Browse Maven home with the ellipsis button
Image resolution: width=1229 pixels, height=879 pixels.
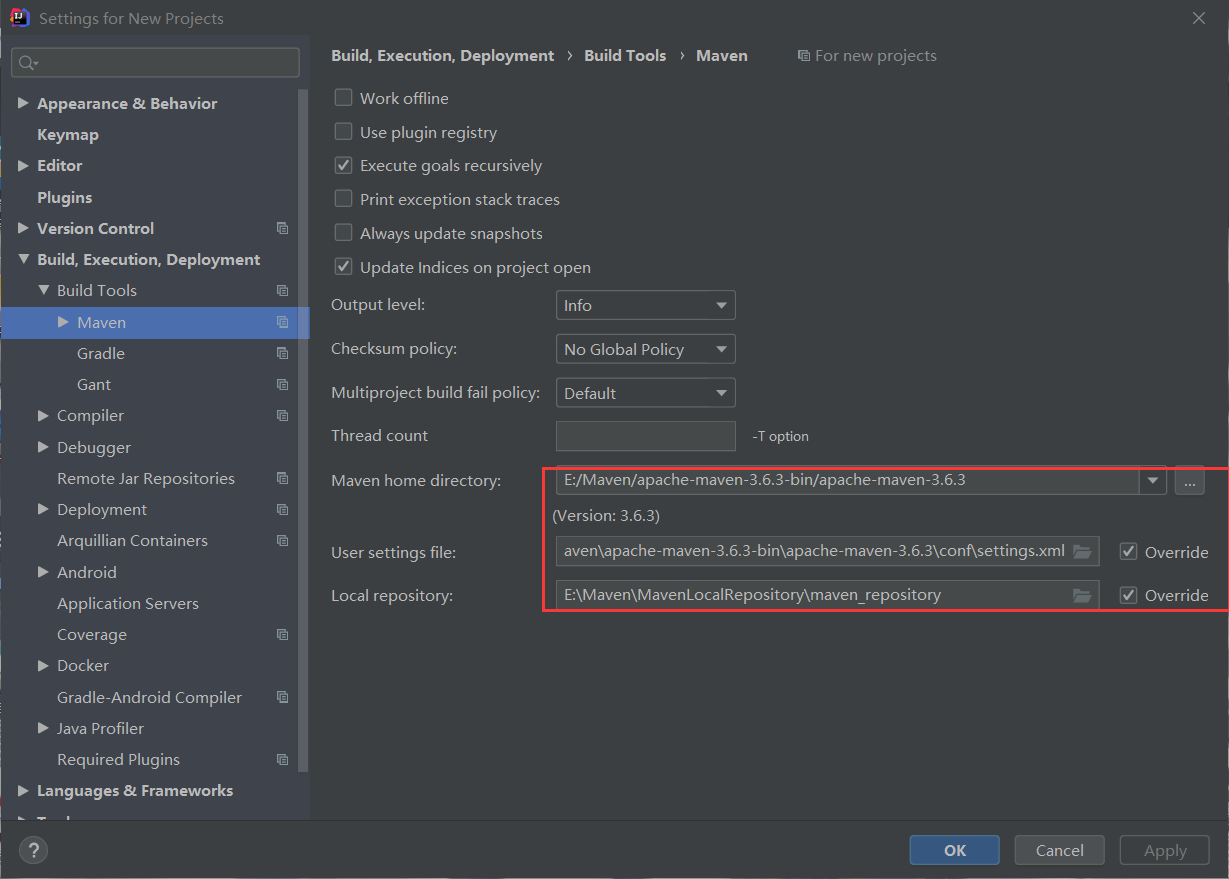coord(1189,480)
